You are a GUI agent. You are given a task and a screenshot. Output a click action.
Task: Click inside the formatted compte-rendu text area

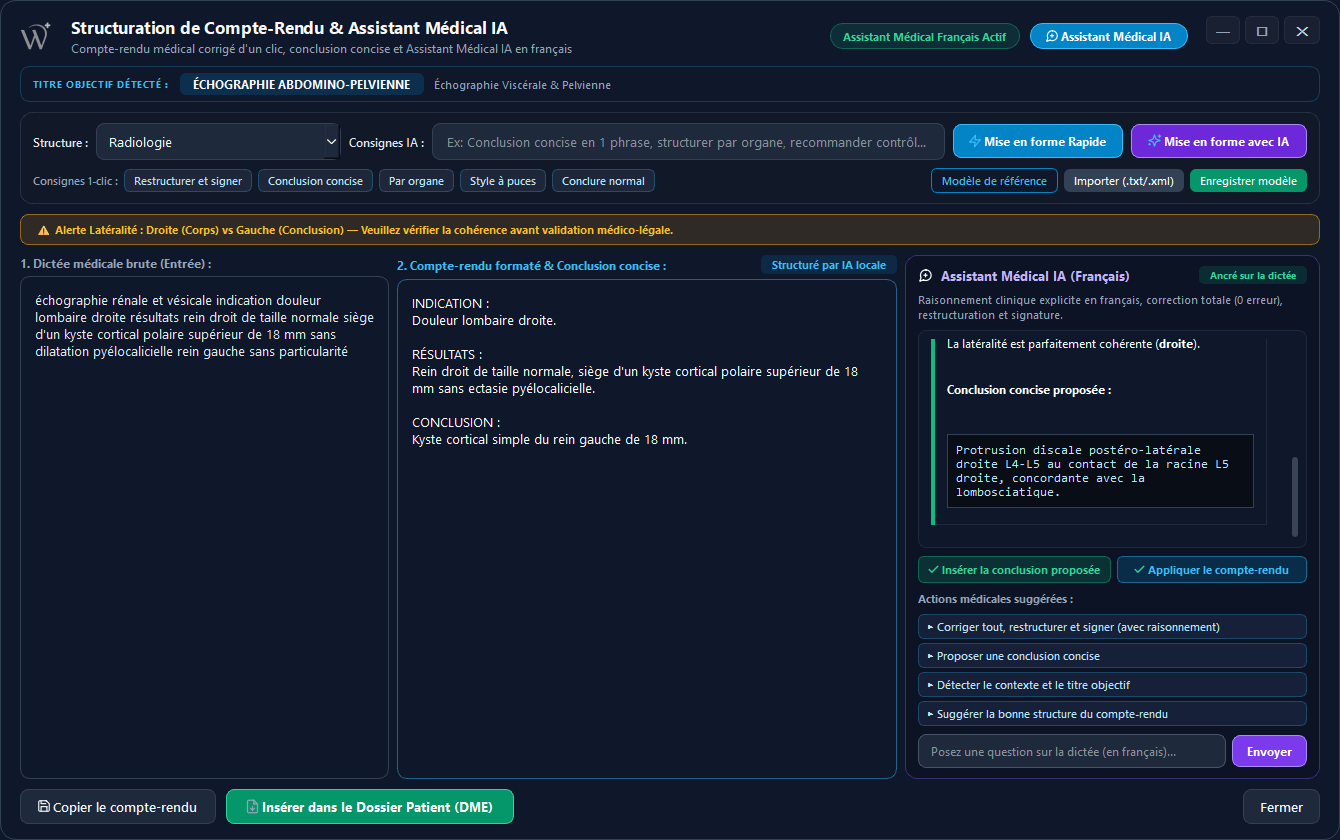click(647, 528)
